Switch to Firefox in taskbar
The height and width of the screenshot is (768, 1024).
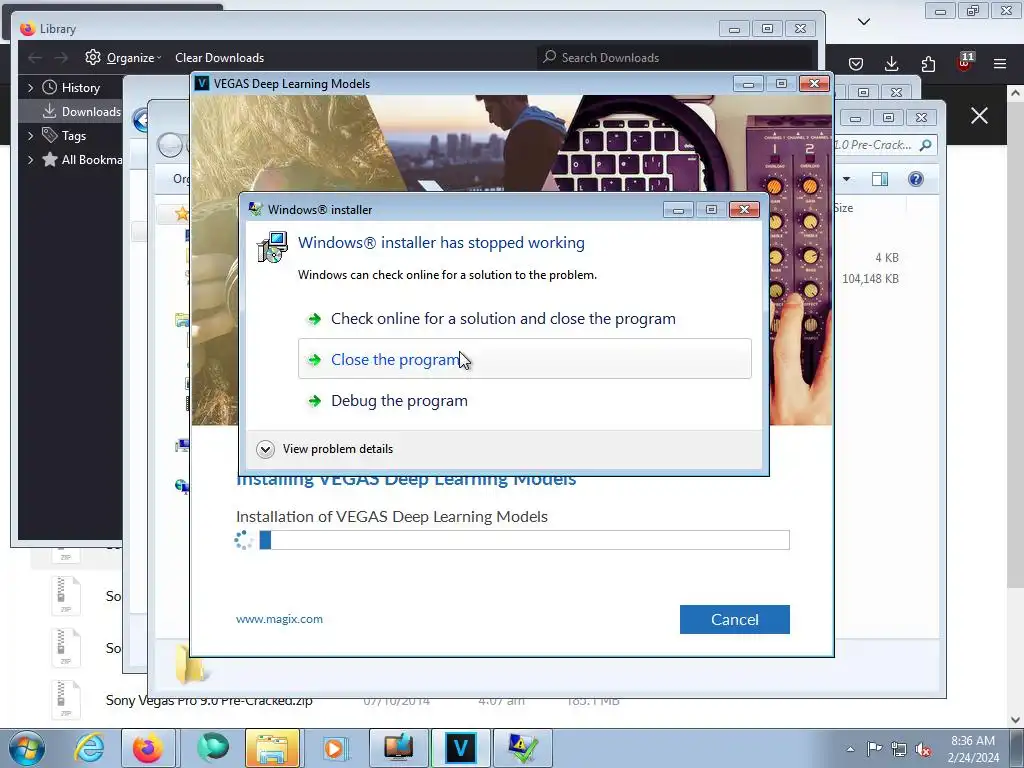148,748
